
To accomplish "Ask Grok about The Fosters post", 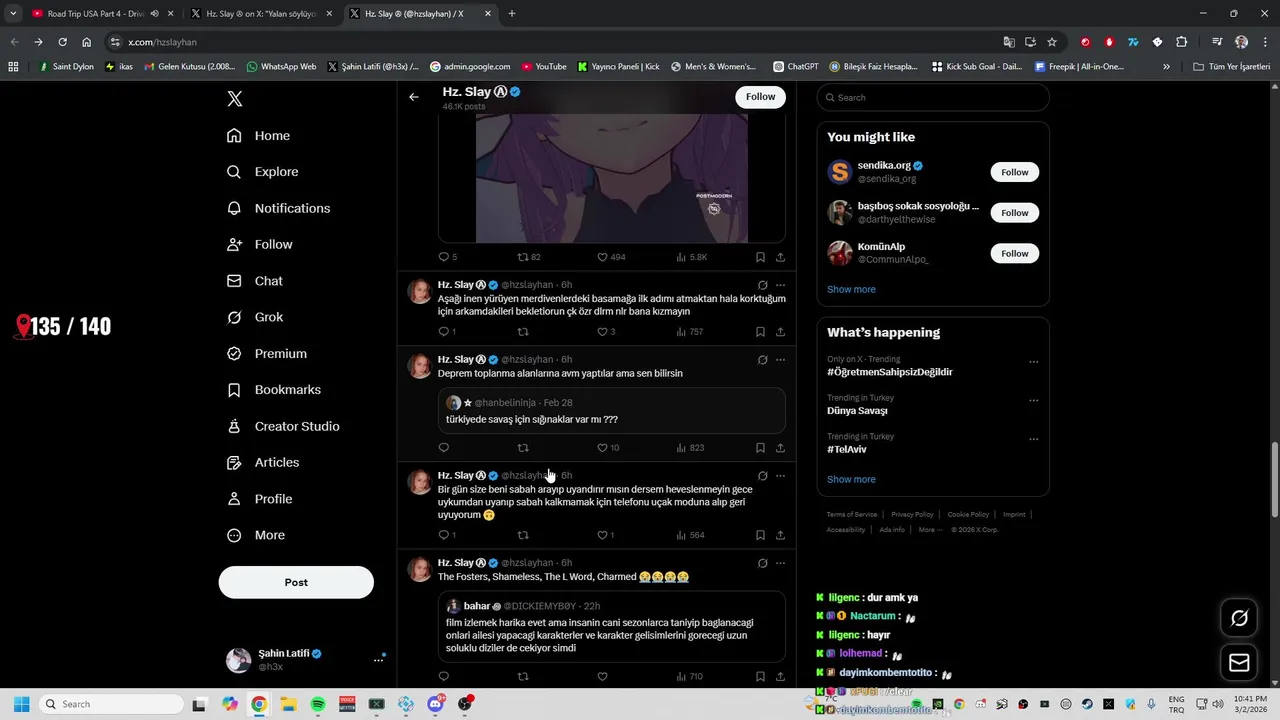I will coord(762,563).
